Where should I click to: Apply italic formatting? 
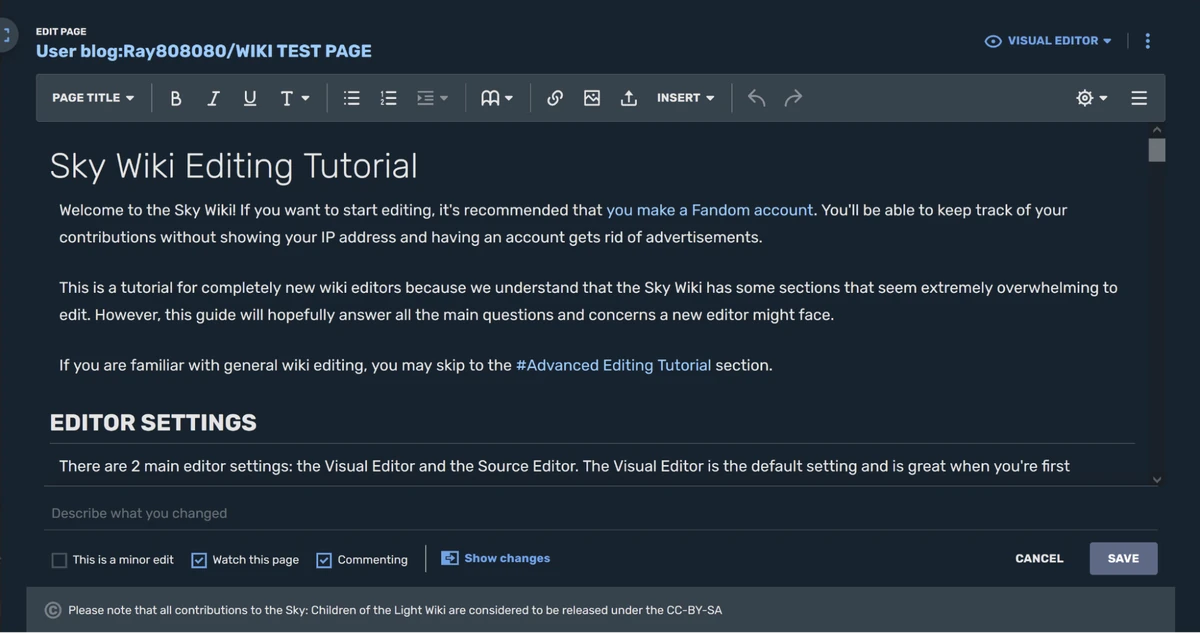tap(212, 97)
